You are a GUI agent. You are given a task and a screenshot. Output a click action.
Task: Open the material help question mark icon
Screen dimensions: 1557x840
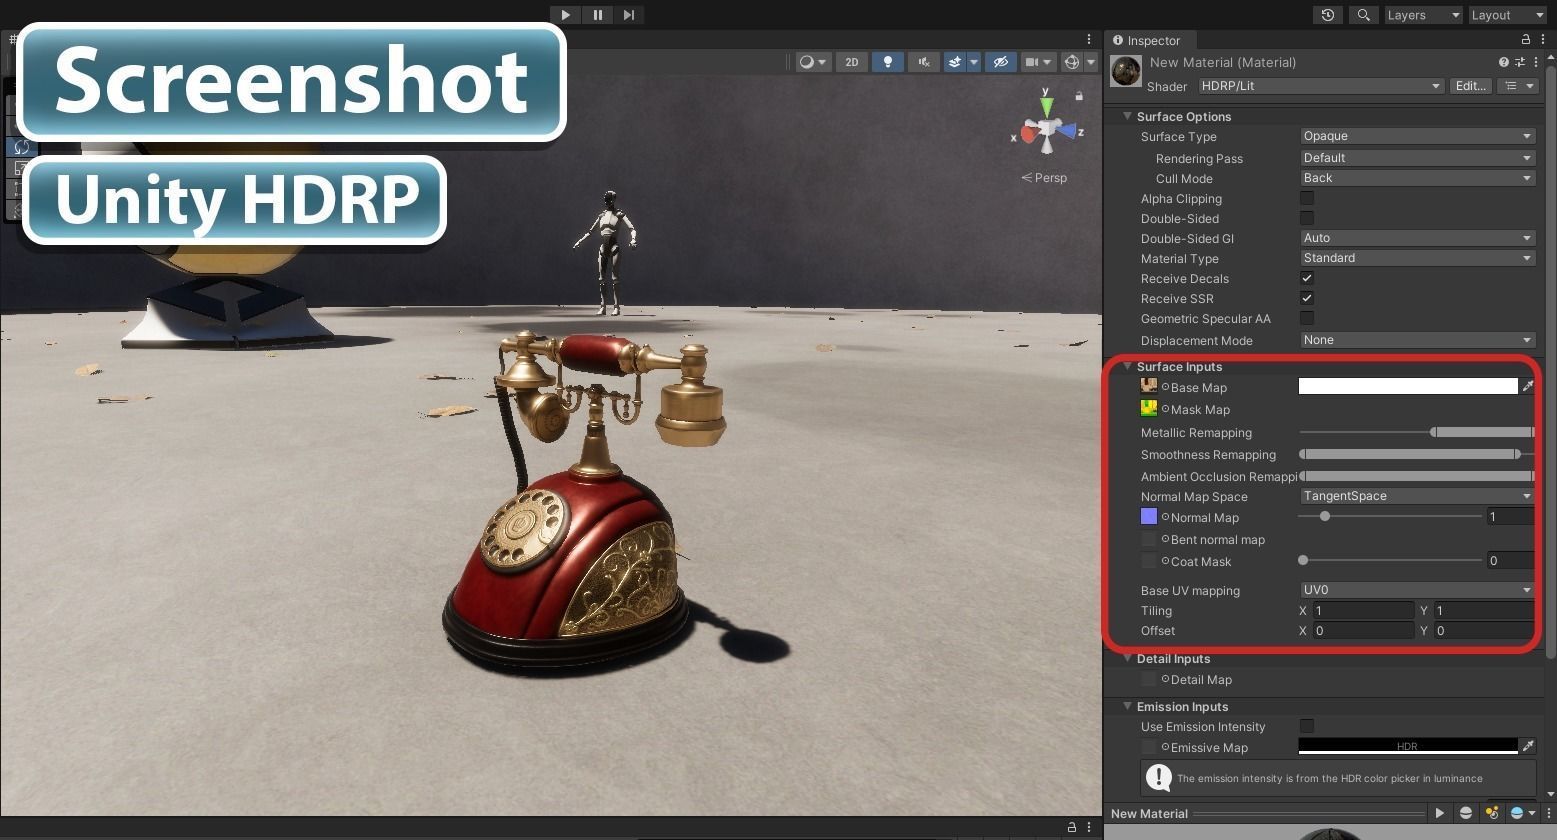pyautogui.click(x=1503, y=62)
